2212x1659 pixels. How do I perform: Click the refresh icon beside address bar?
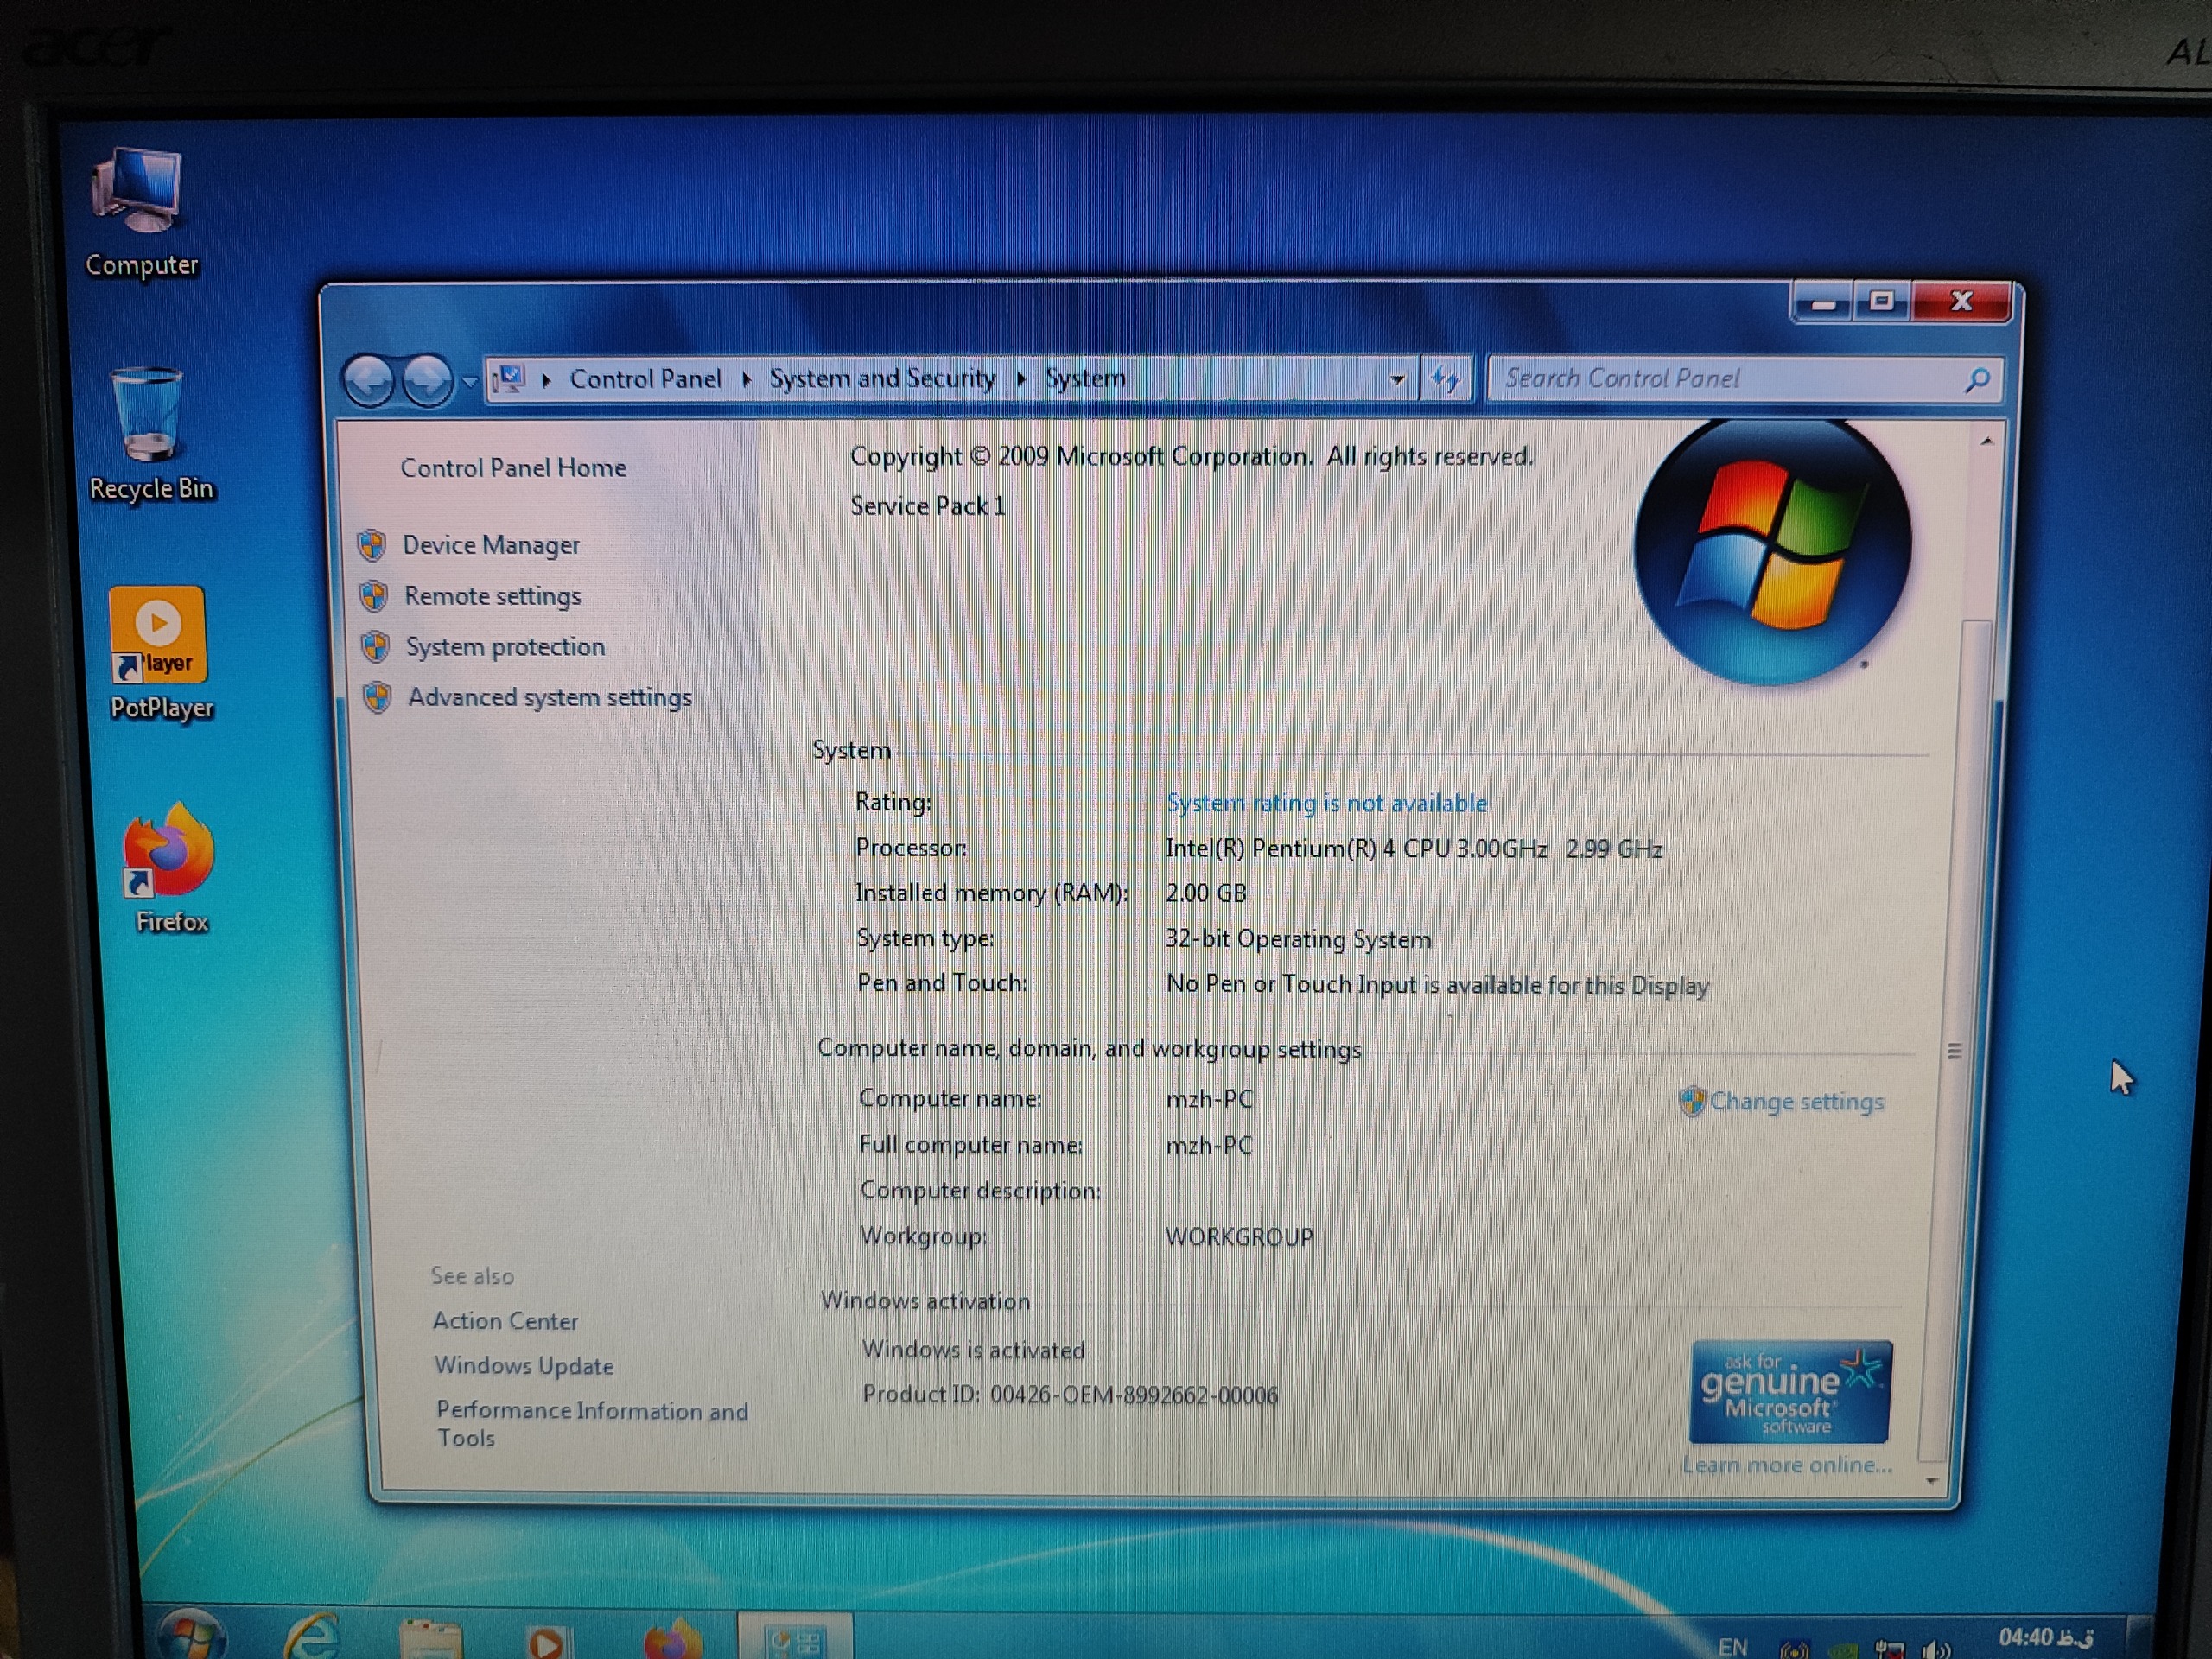[x=1444, y=379]
